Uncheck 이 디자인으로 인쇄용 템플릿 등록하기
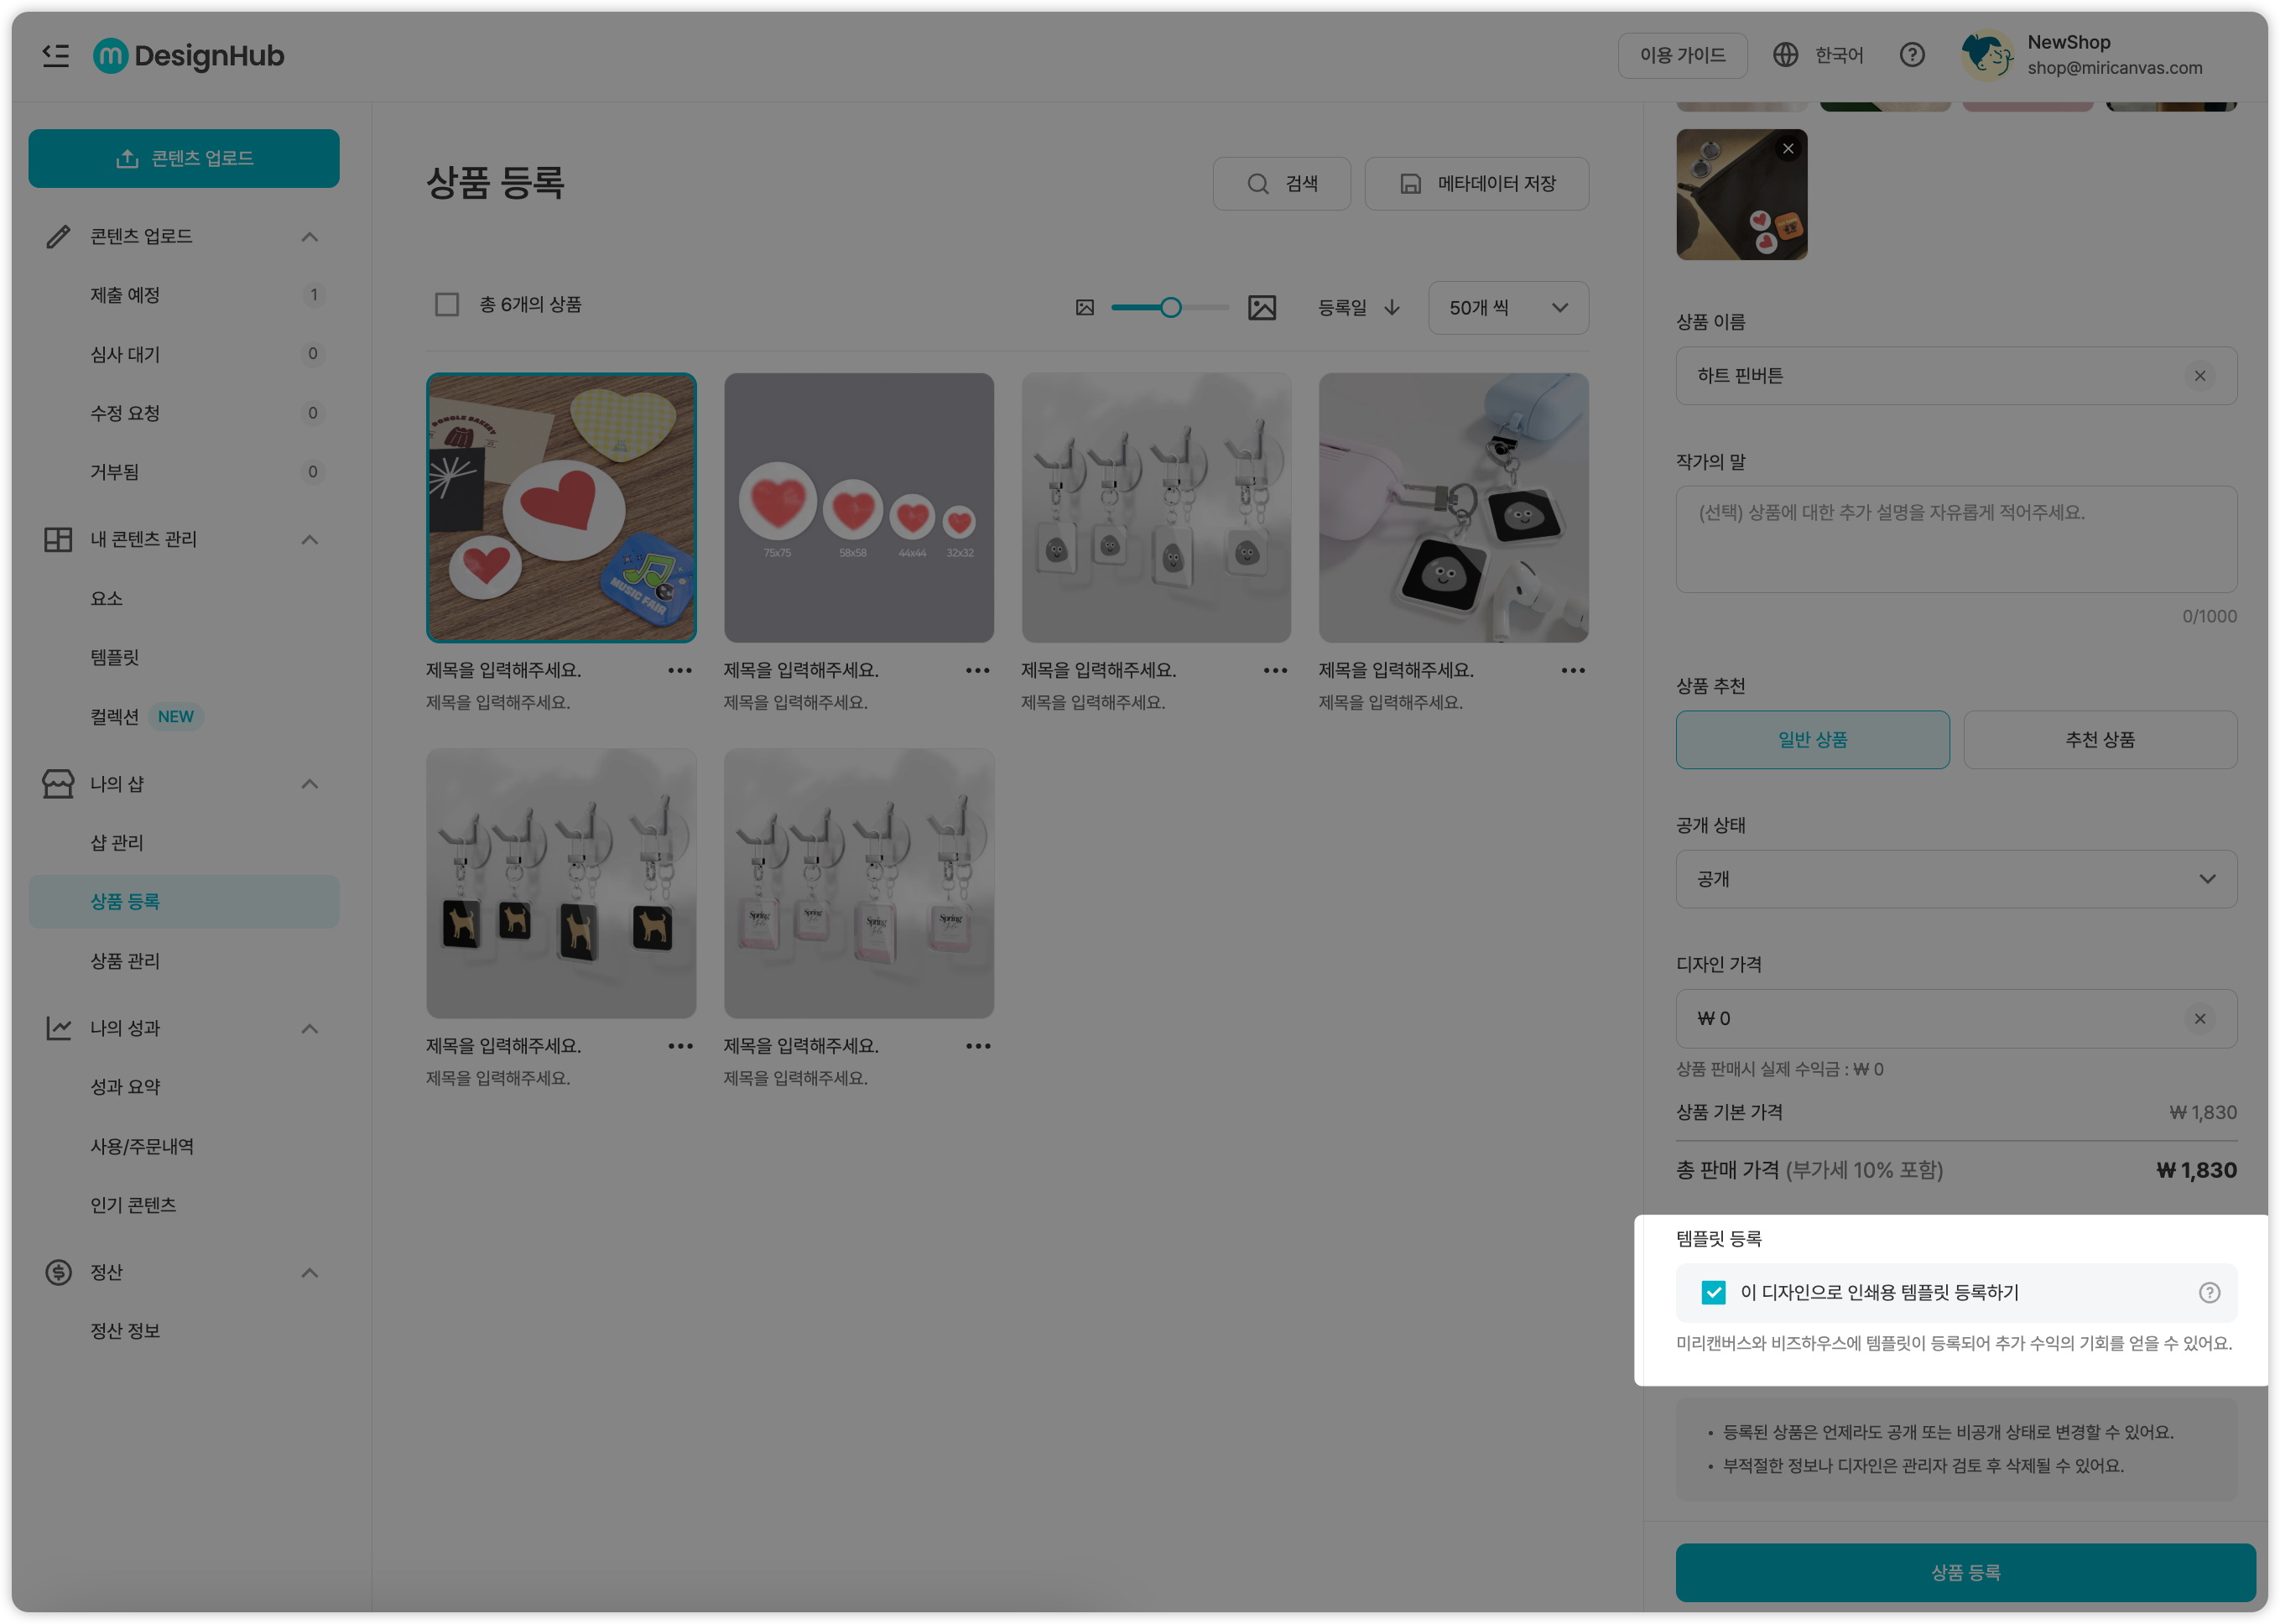Viewport: 2280px width, 1624px height. [1713, 1293]
